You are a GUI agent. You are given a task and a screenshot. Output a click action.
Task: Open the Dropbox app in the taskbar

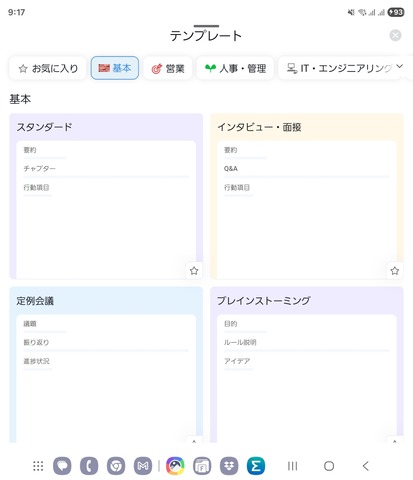pyautogui.click(x=229, y=466)
